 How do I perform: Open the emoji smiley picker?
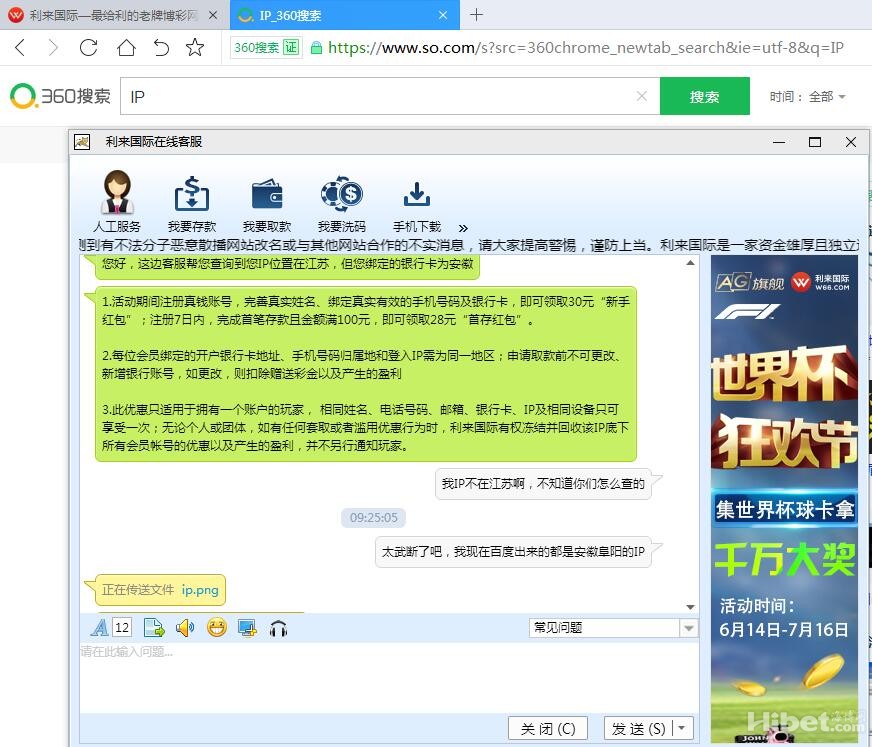(217, 628)
